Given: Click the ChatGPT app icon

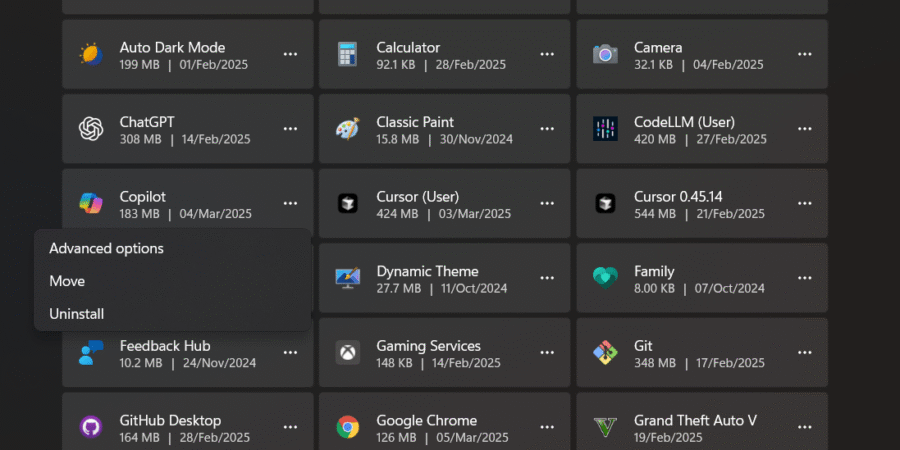Looking at the screenshot, I should [x=91, y=129].
